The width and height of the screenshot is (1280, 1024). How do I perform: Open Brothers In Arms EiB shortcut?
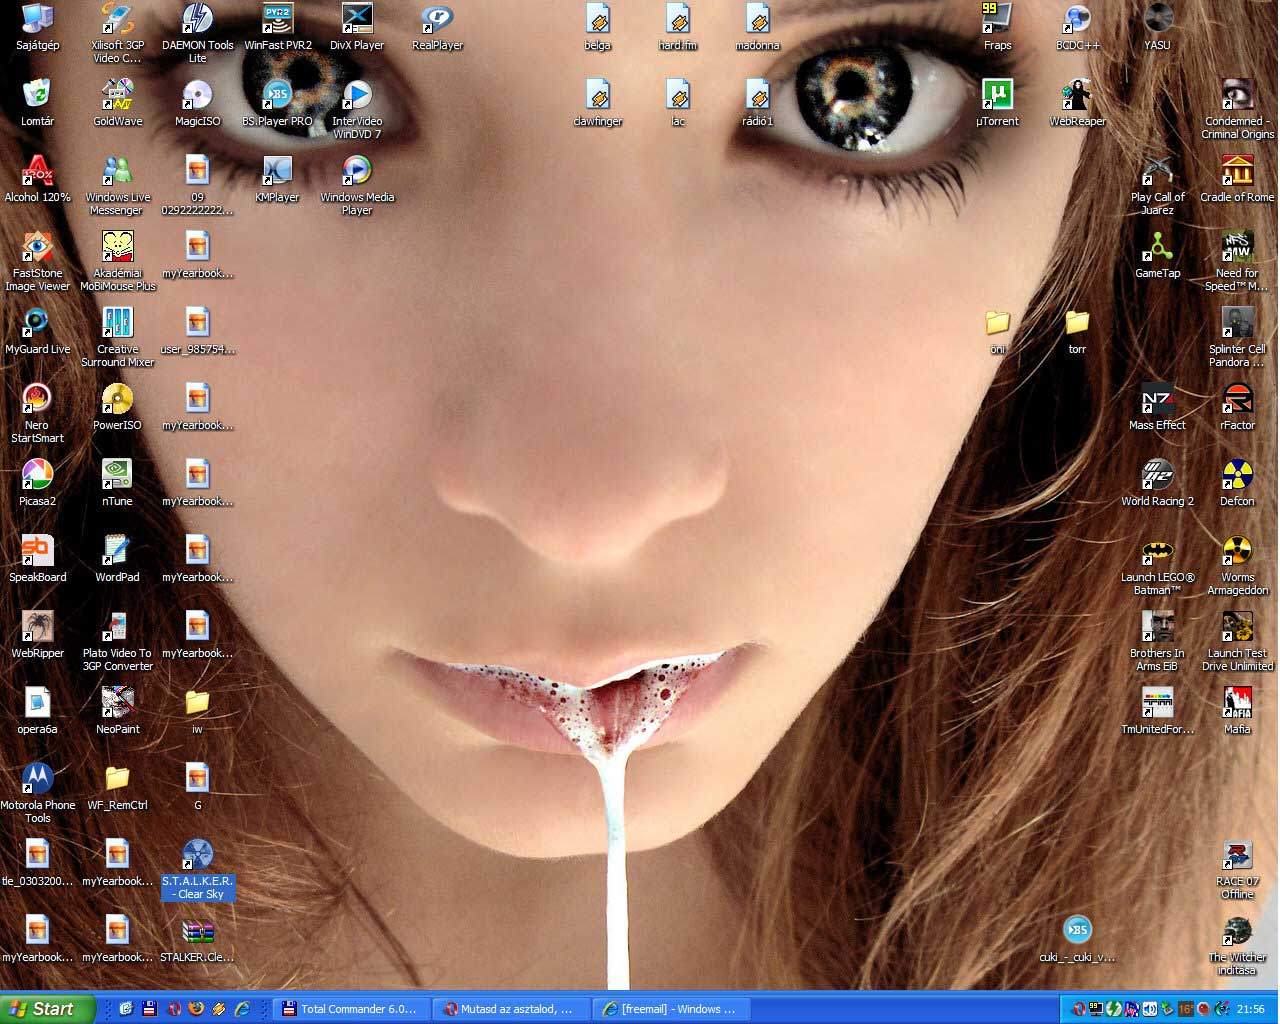(x=1158, y=641)
